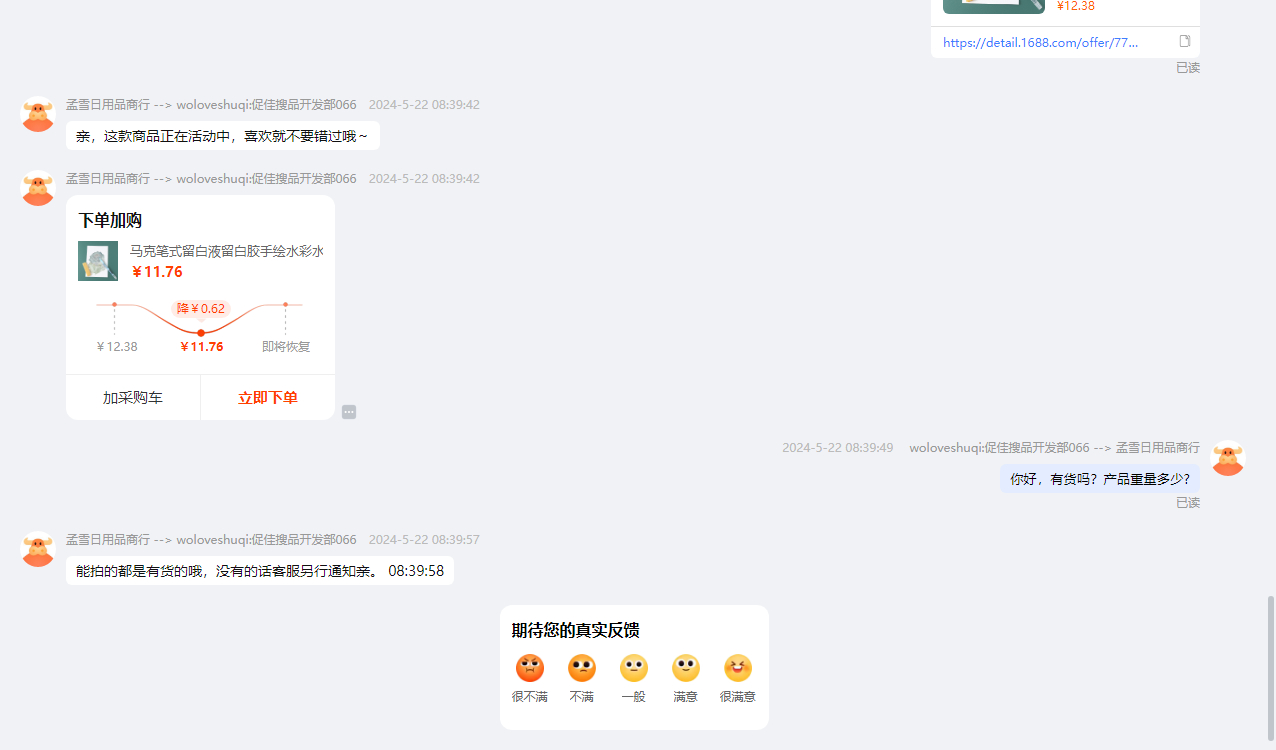This screenshot has width=1276, height=750.
Task: Click the top product card thumbnail
Action: 994,6
